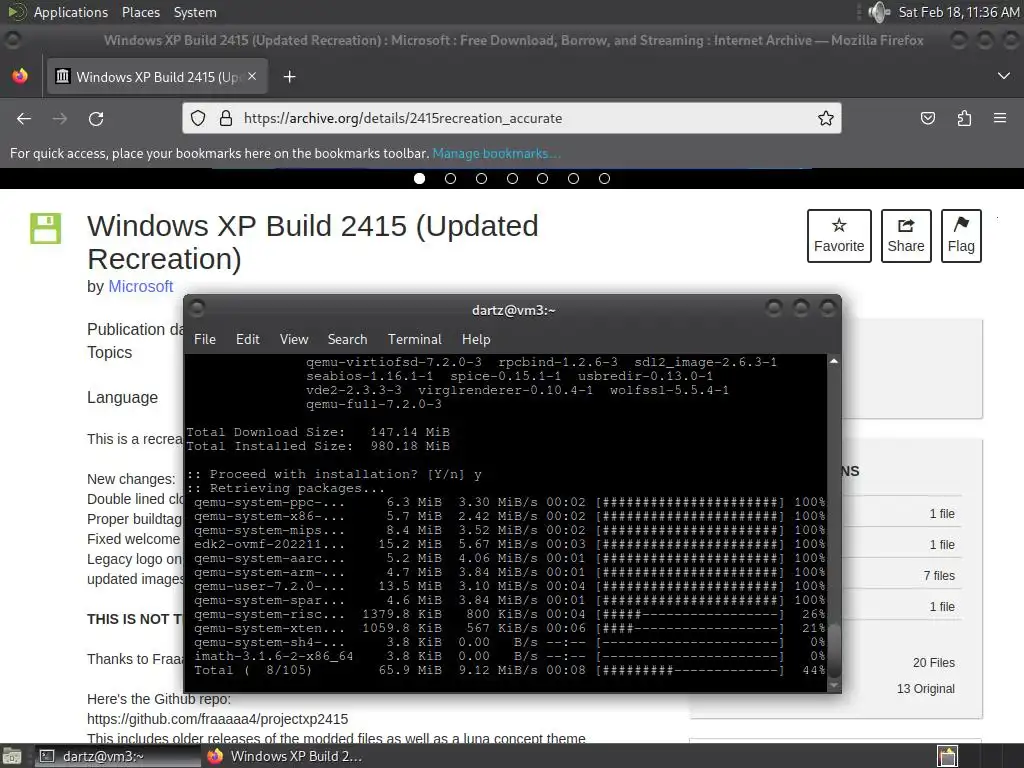Image resolution: width=1024 pixels, height=768 pixels.
Task: Select the fifth carousel dot
Action: click(x=542, y=178)
